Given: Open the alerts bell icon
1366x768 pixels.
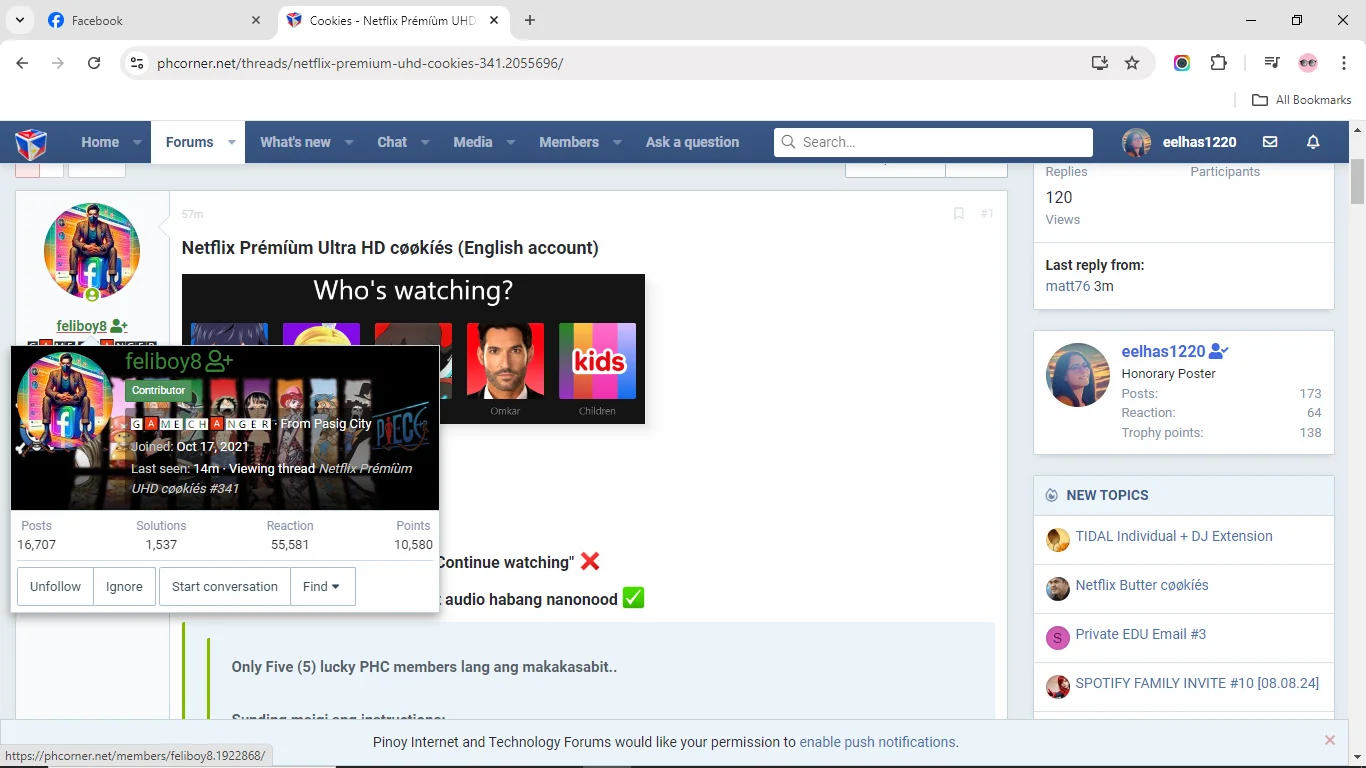Looking at the screenshot, I should [x=1313, y=142].
